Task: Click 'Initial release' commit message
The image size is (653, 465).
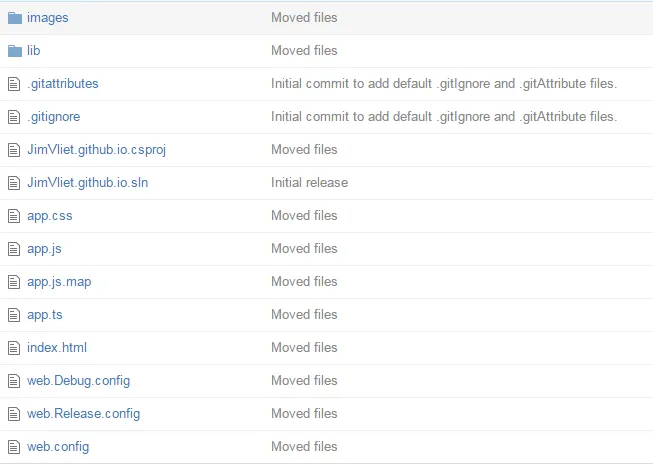Action: pyautogui.click(x=309, y=183)
